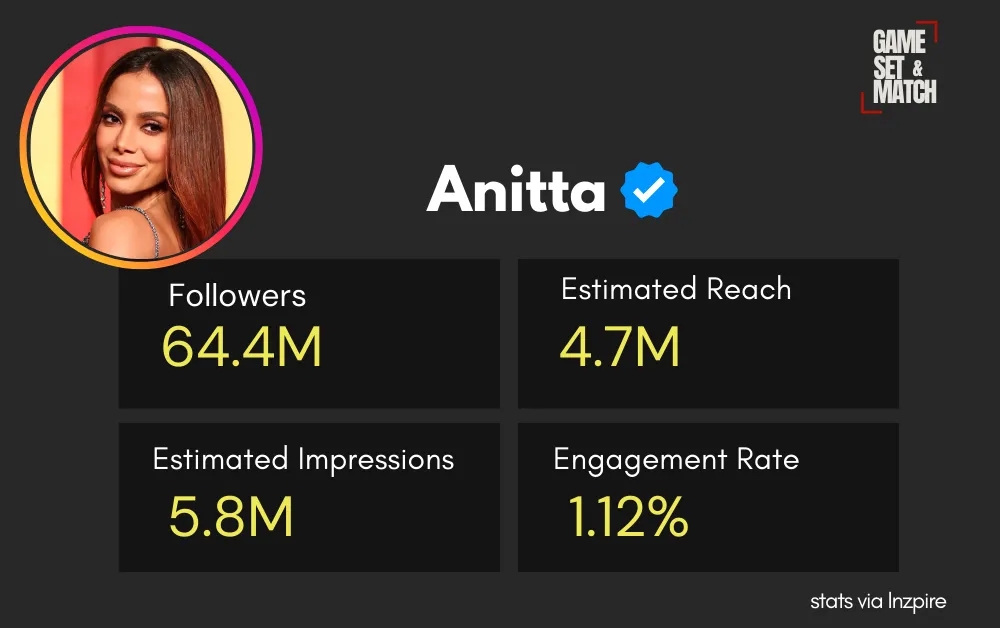Select the word SET in the logo
1000x628 pixels.
888,68
